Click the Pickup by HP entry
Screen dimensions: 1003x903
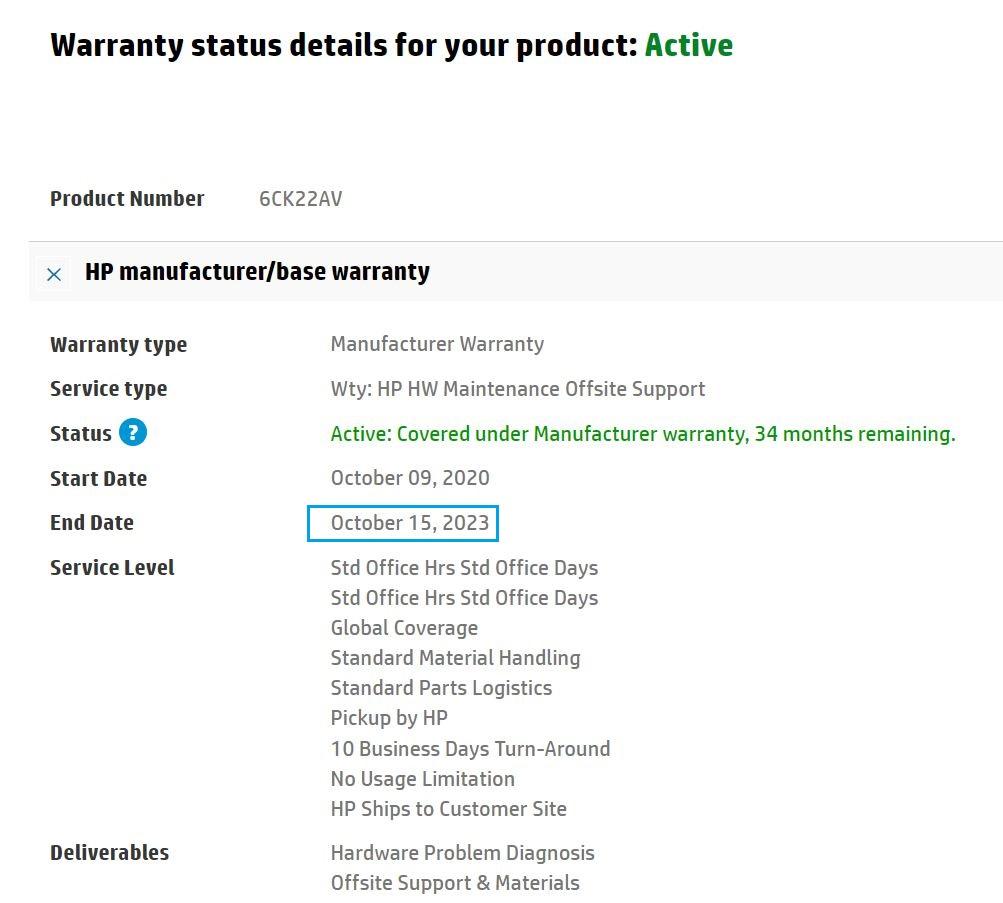389,718
